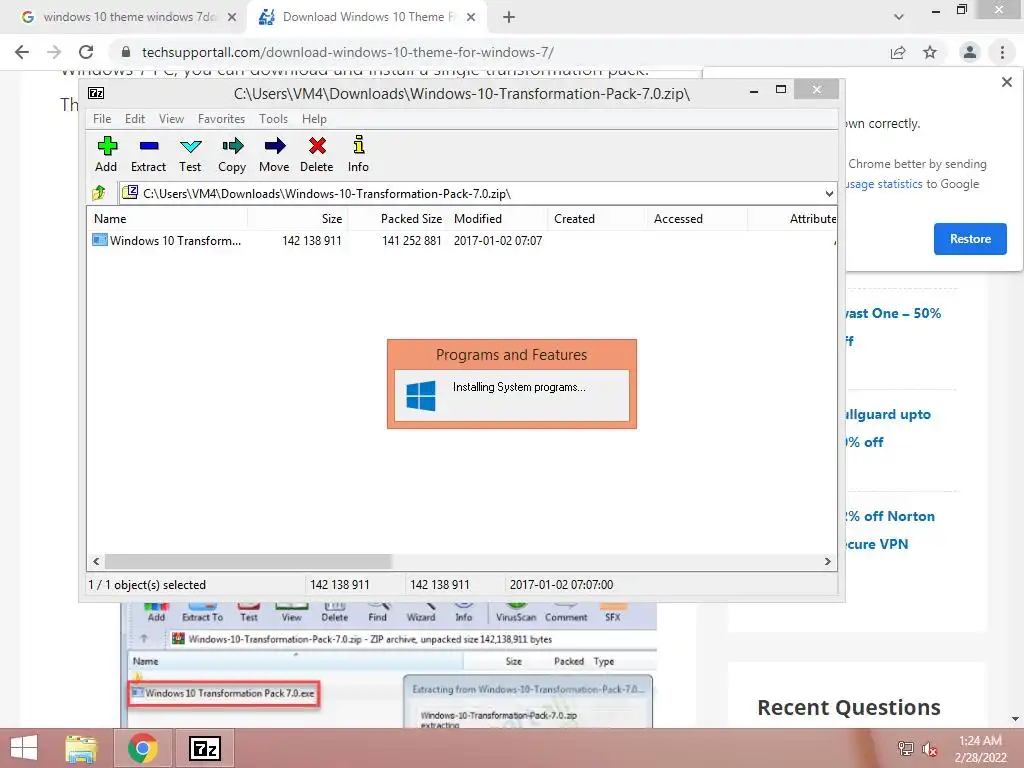Image resolution: width=1024 pixels, height=768 pixels.
Task: Click the Add icon in 7-Zip toolbar
Action: pos(106,146)
